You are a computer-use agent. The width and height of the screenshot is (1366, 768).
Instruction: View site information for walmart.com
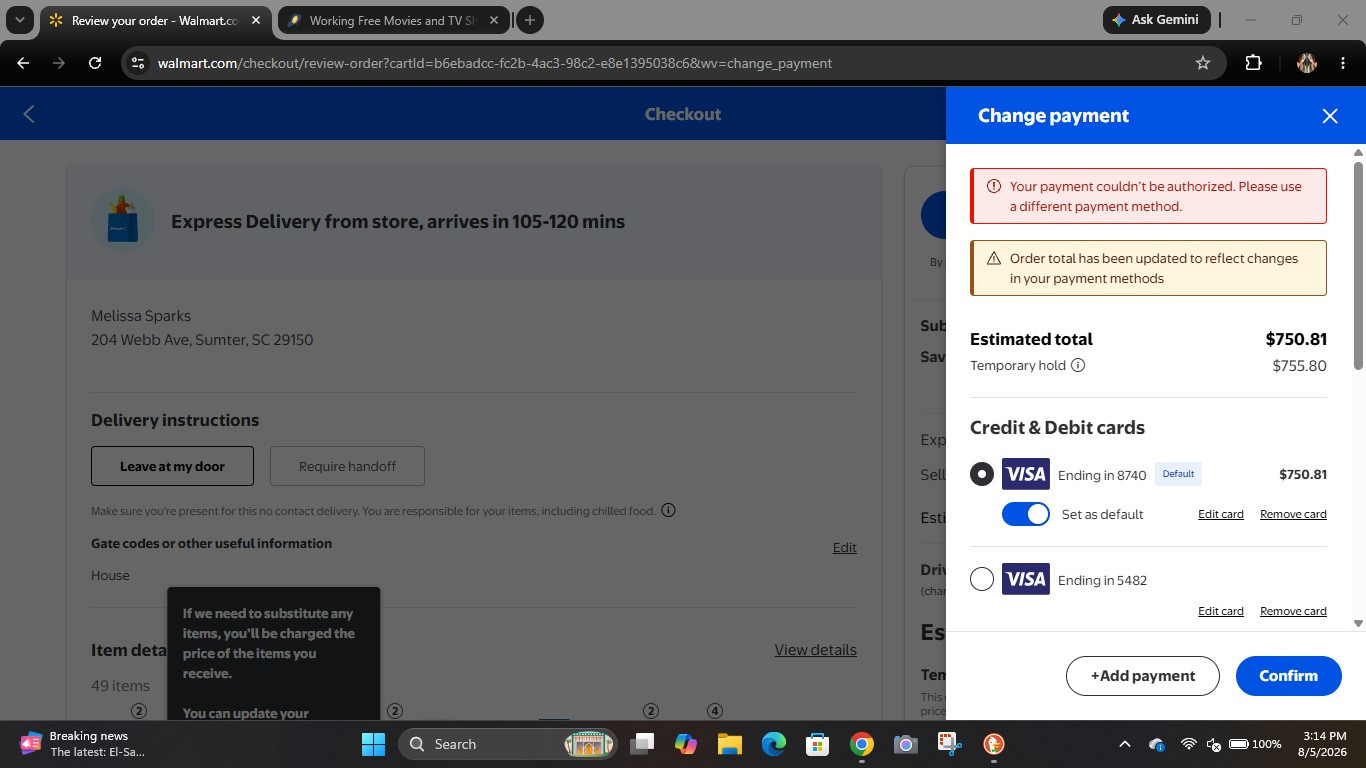click(x=138, y=63)
